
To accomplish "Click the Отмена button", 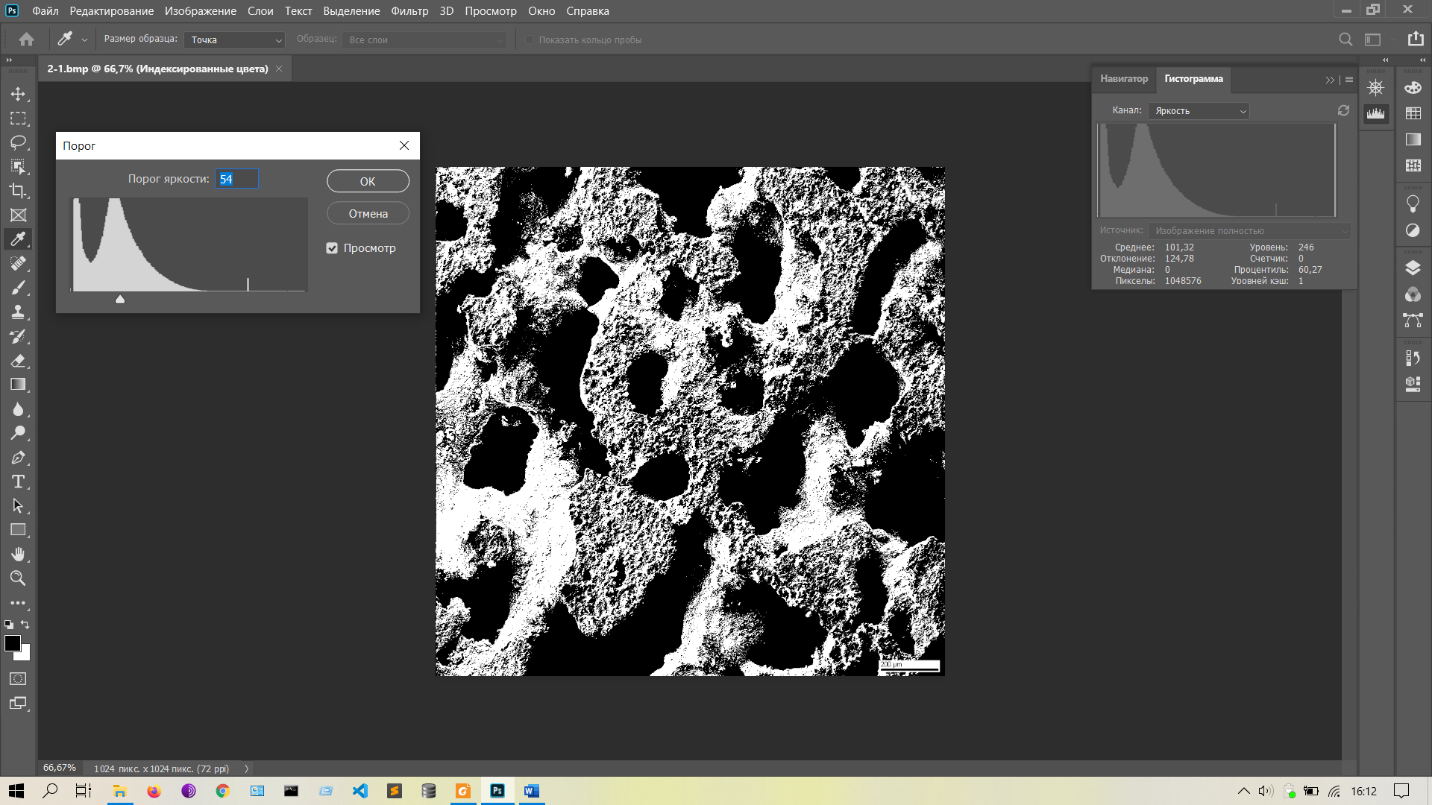I will click(367, 214).
